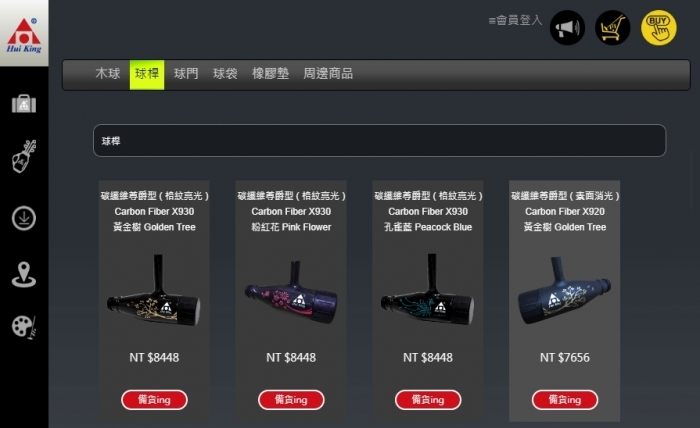Open Peacock Blue mallet product image
This screenshot has height=428, width=700.
coord(428,290)
